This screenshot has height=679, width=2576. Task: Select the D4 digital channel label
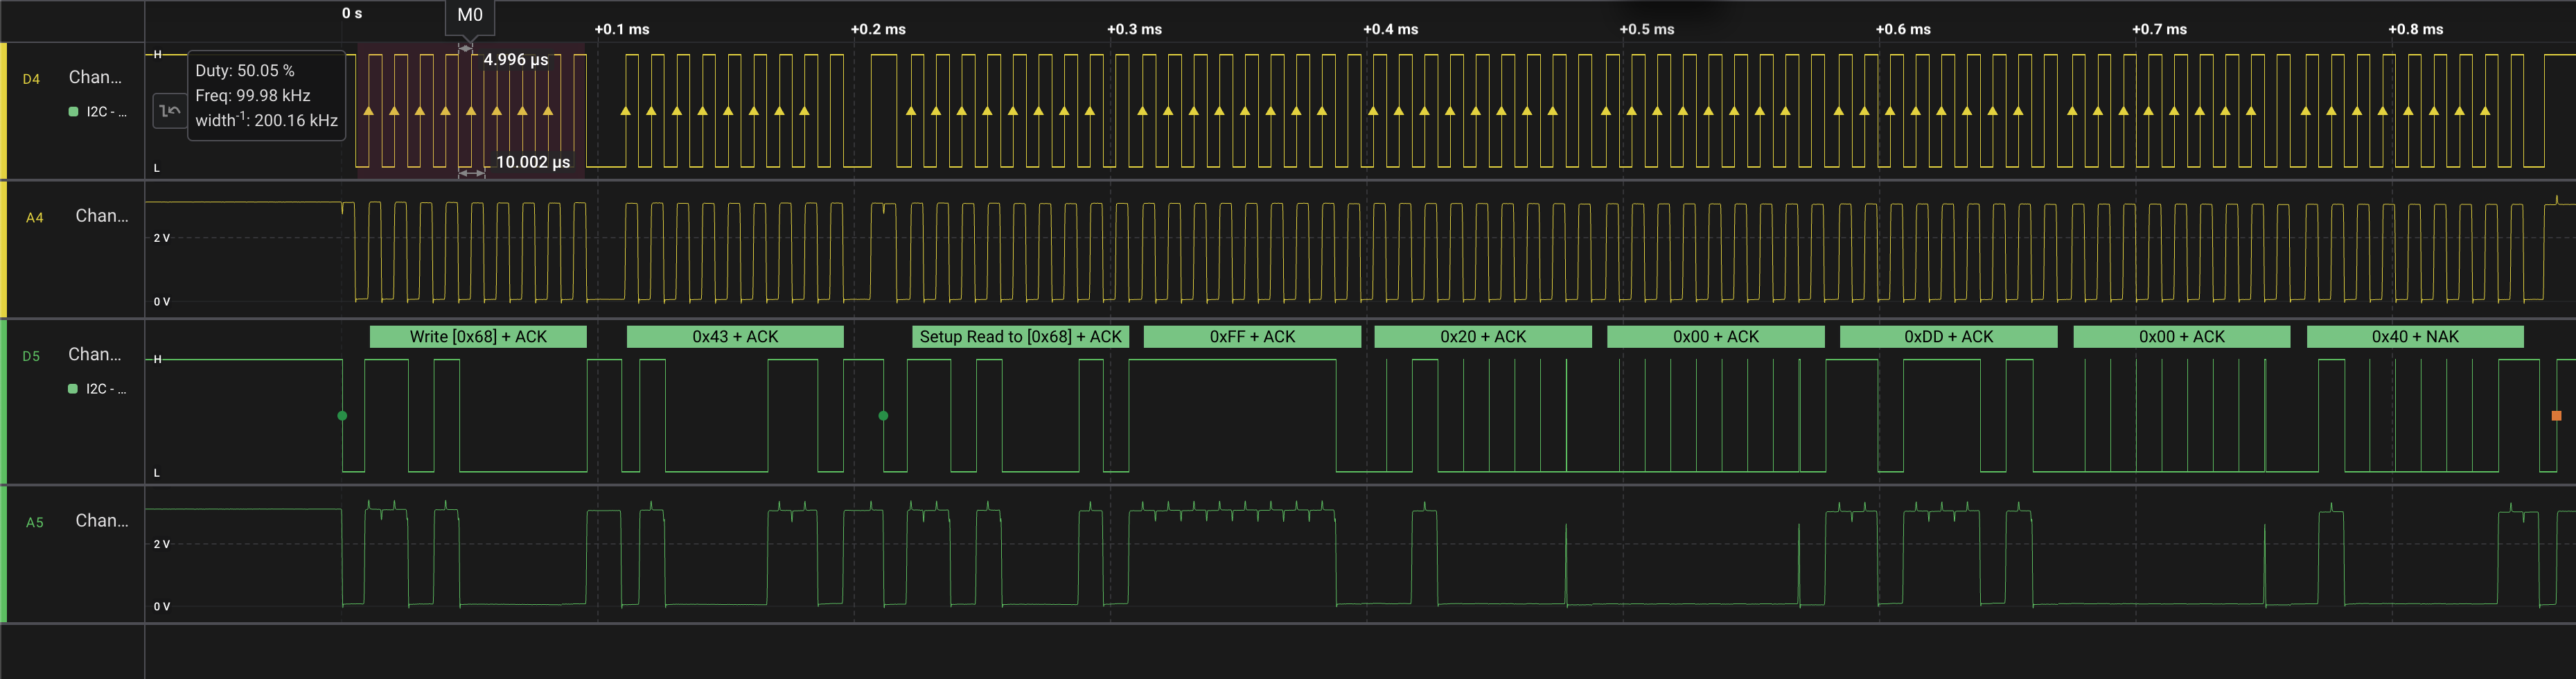[32, 79]
